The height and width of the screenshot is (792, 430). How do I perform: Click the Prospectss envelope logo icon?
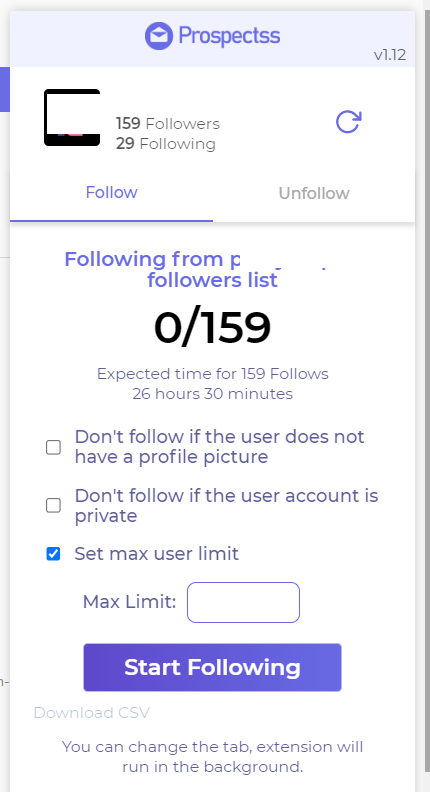159,36
